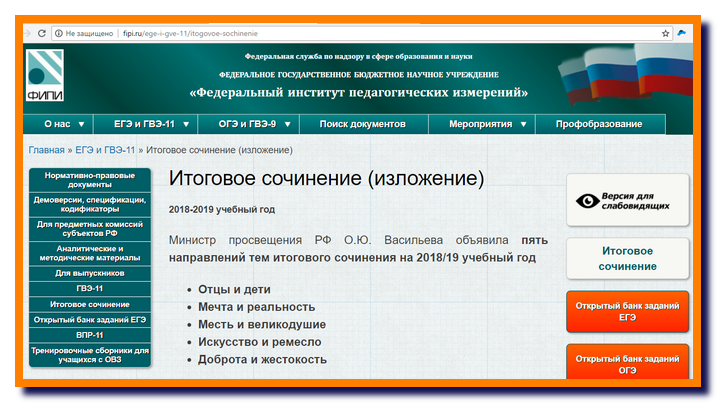Bookmark this page with the star icon
Image resolution: width=717 pixels, height=403 pixels.
(x=665, y=33)
